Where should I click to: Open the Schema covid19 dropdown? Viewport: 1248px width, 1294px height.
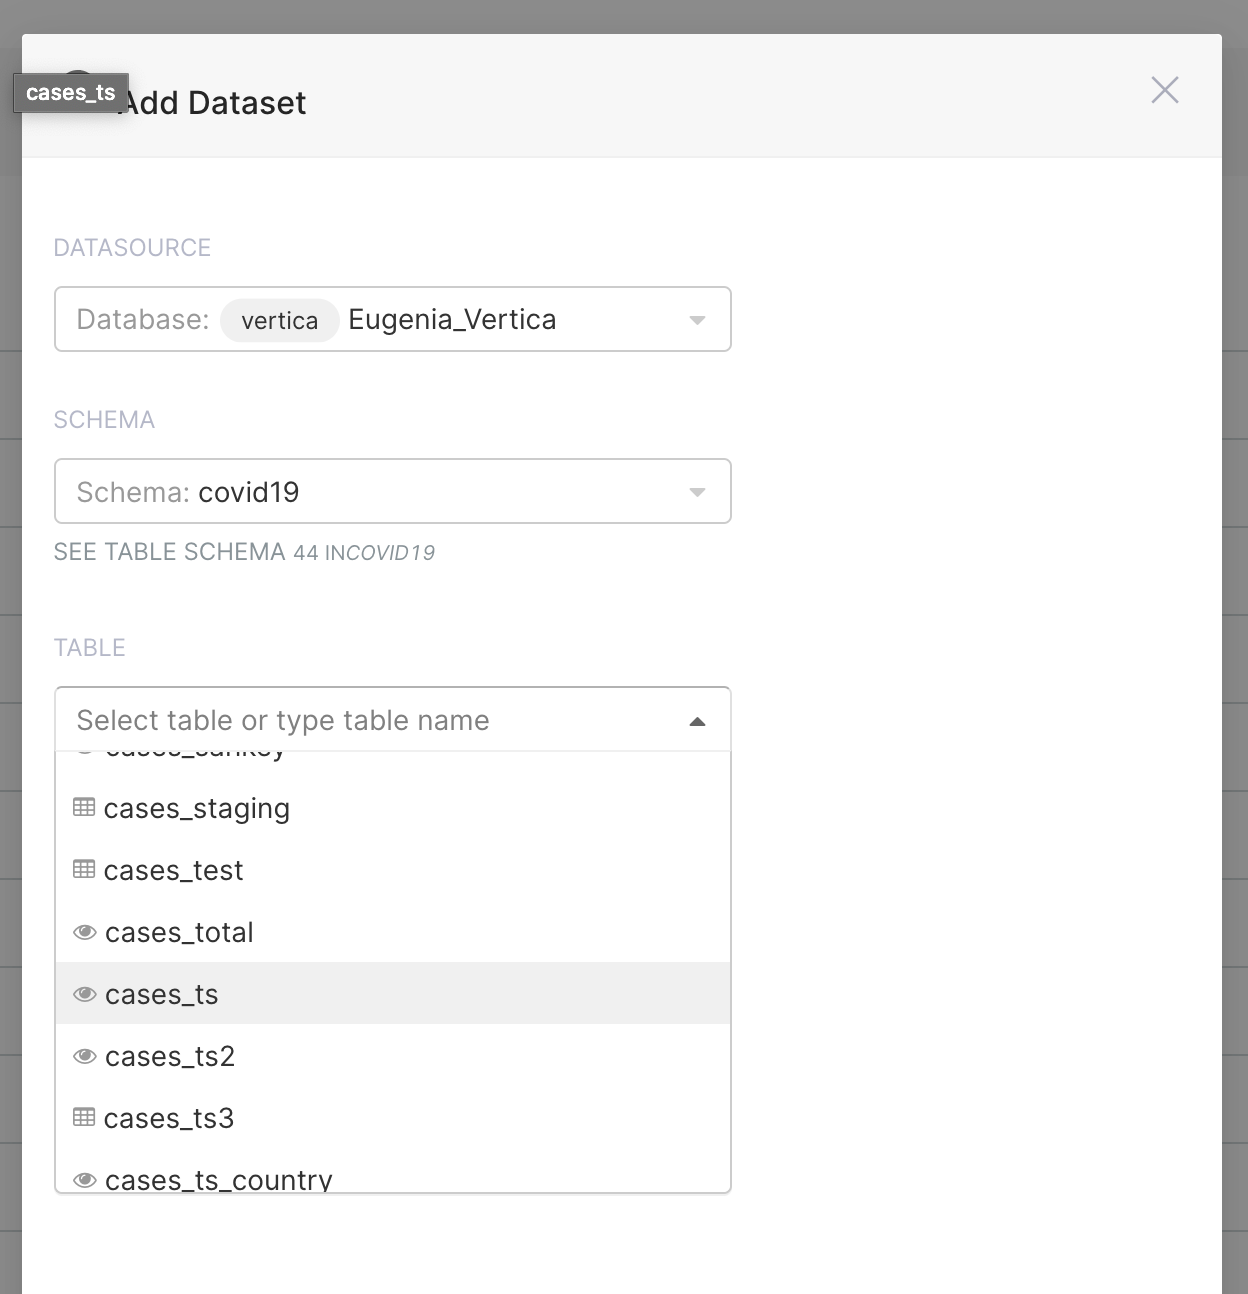point(697,491)
